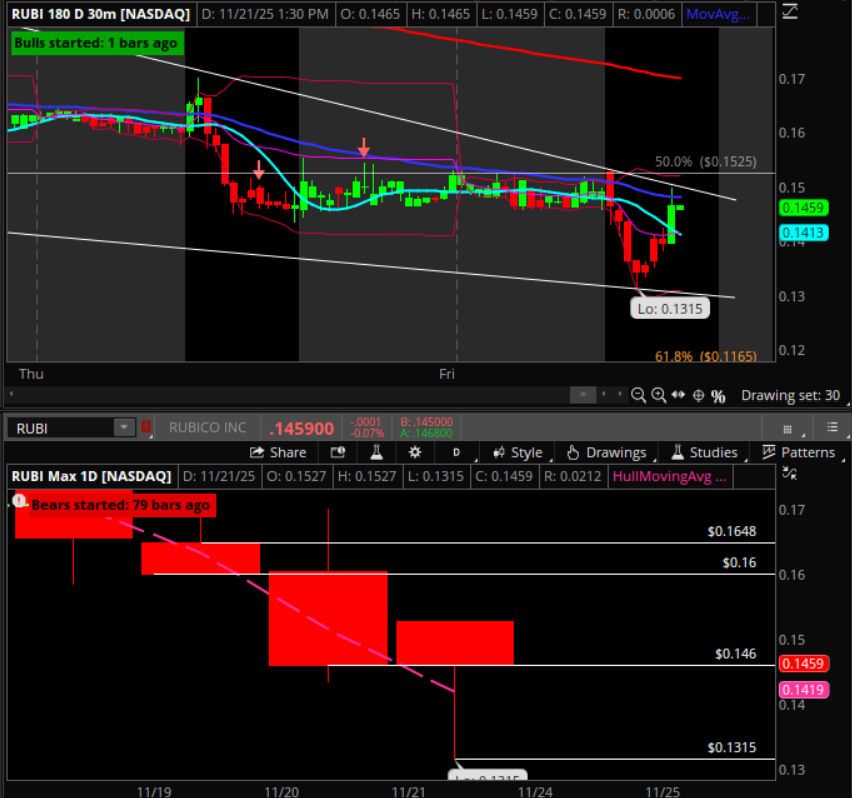The width and height of the screenshot is (852, 798).
Task: Click the HullMovingAvg study label in lower header
Action: [x=669, y=476]
